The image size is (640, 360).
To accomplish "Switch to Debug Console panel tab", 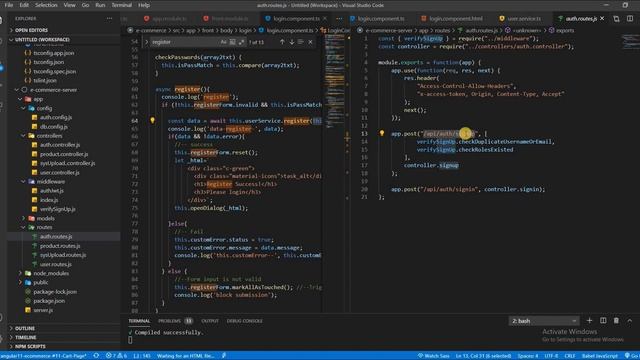I will [x=244, y=321].
